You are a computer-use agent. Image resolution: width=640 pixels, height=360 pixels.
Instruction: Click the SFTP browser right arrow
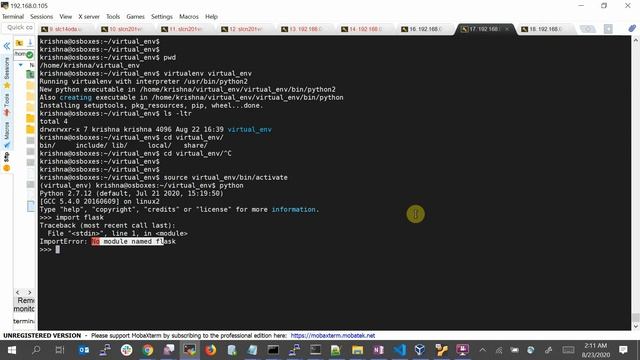click(29, 292)
